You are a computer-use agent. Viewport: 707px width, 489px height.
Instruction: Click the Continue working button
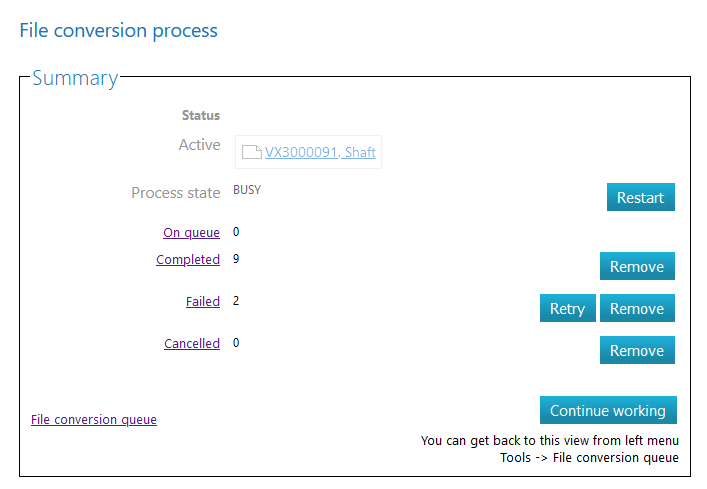pos(607,411)
